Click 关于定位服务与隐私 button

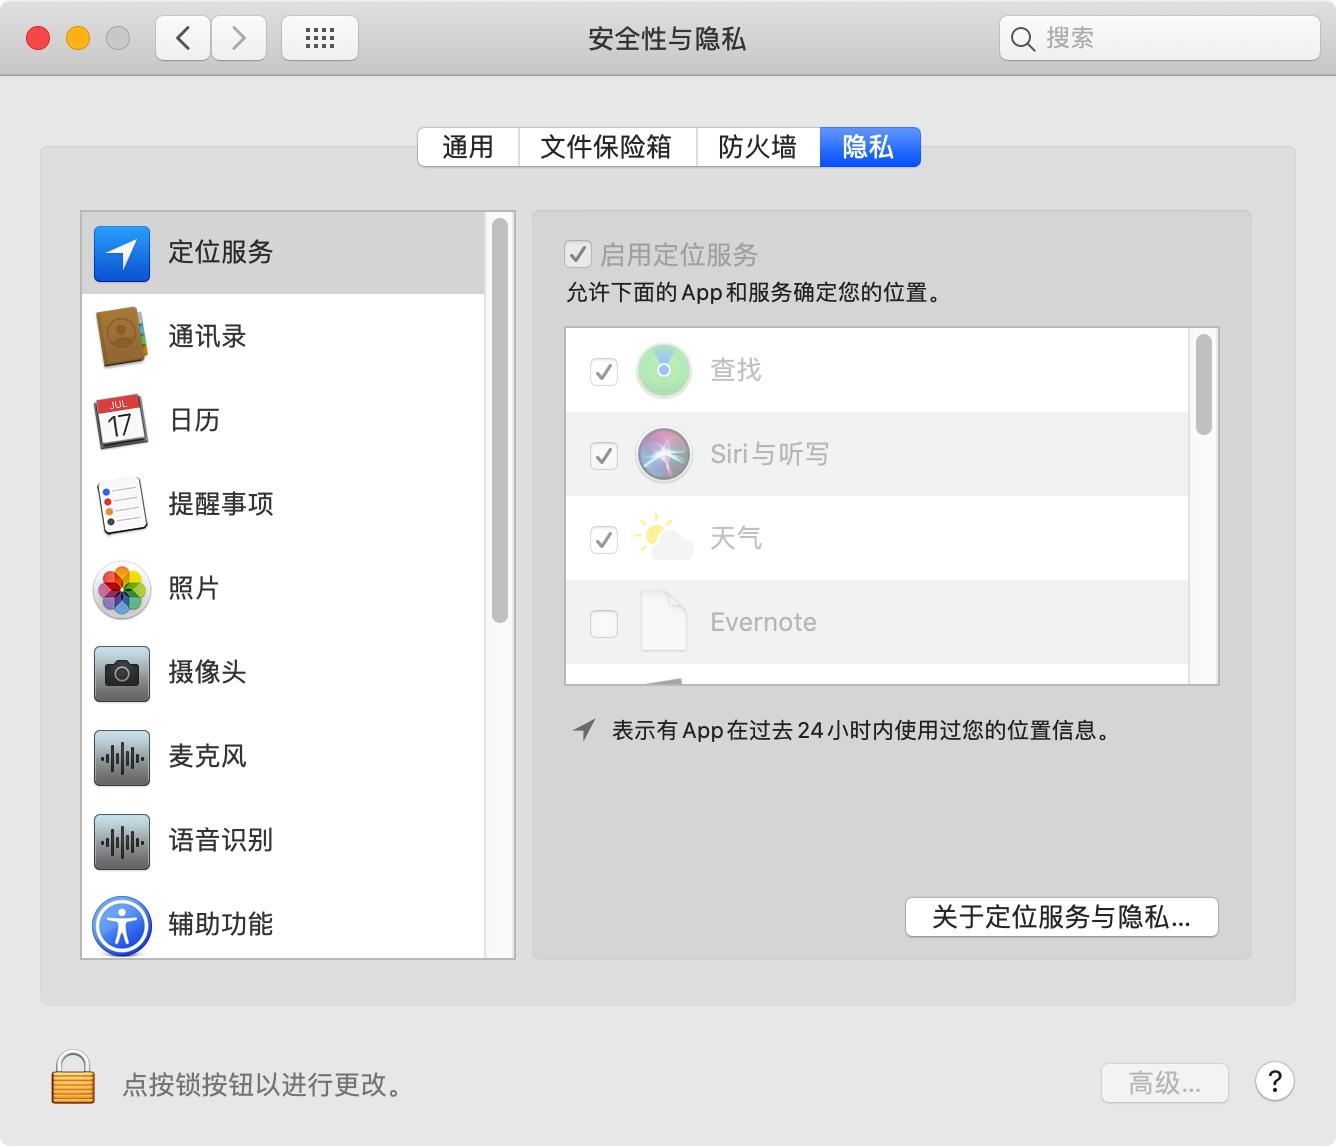pyautogui.click(x=1061, y=917)
